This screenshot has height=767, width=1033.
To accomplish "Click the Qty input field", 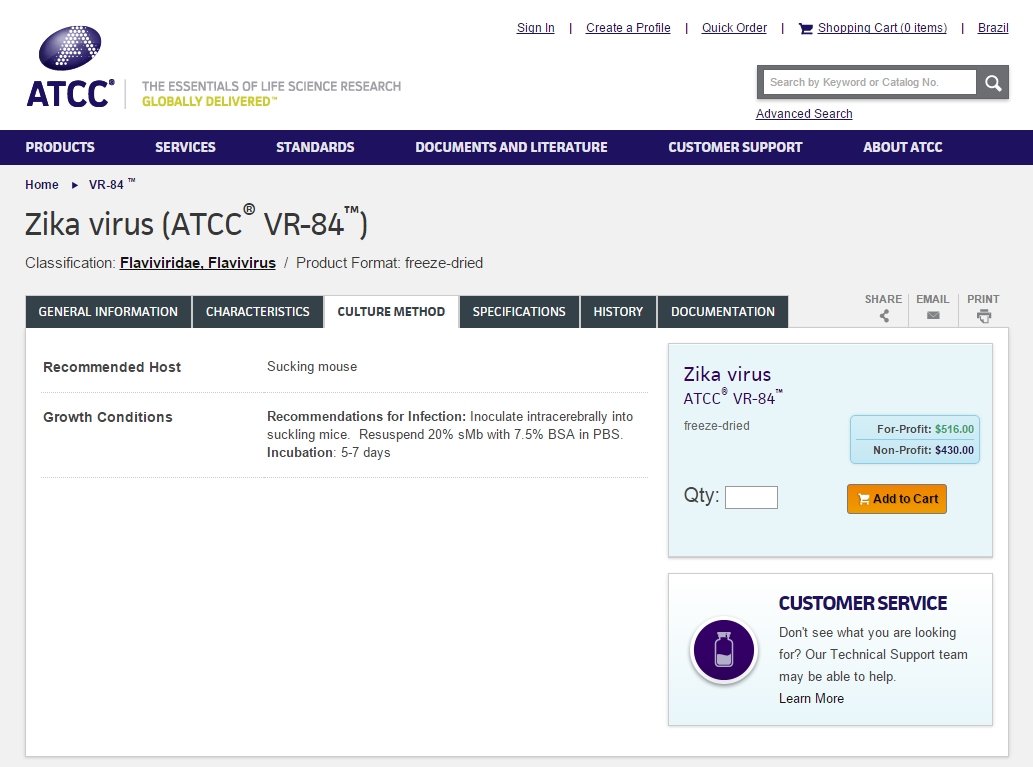I will coord(751,497).
